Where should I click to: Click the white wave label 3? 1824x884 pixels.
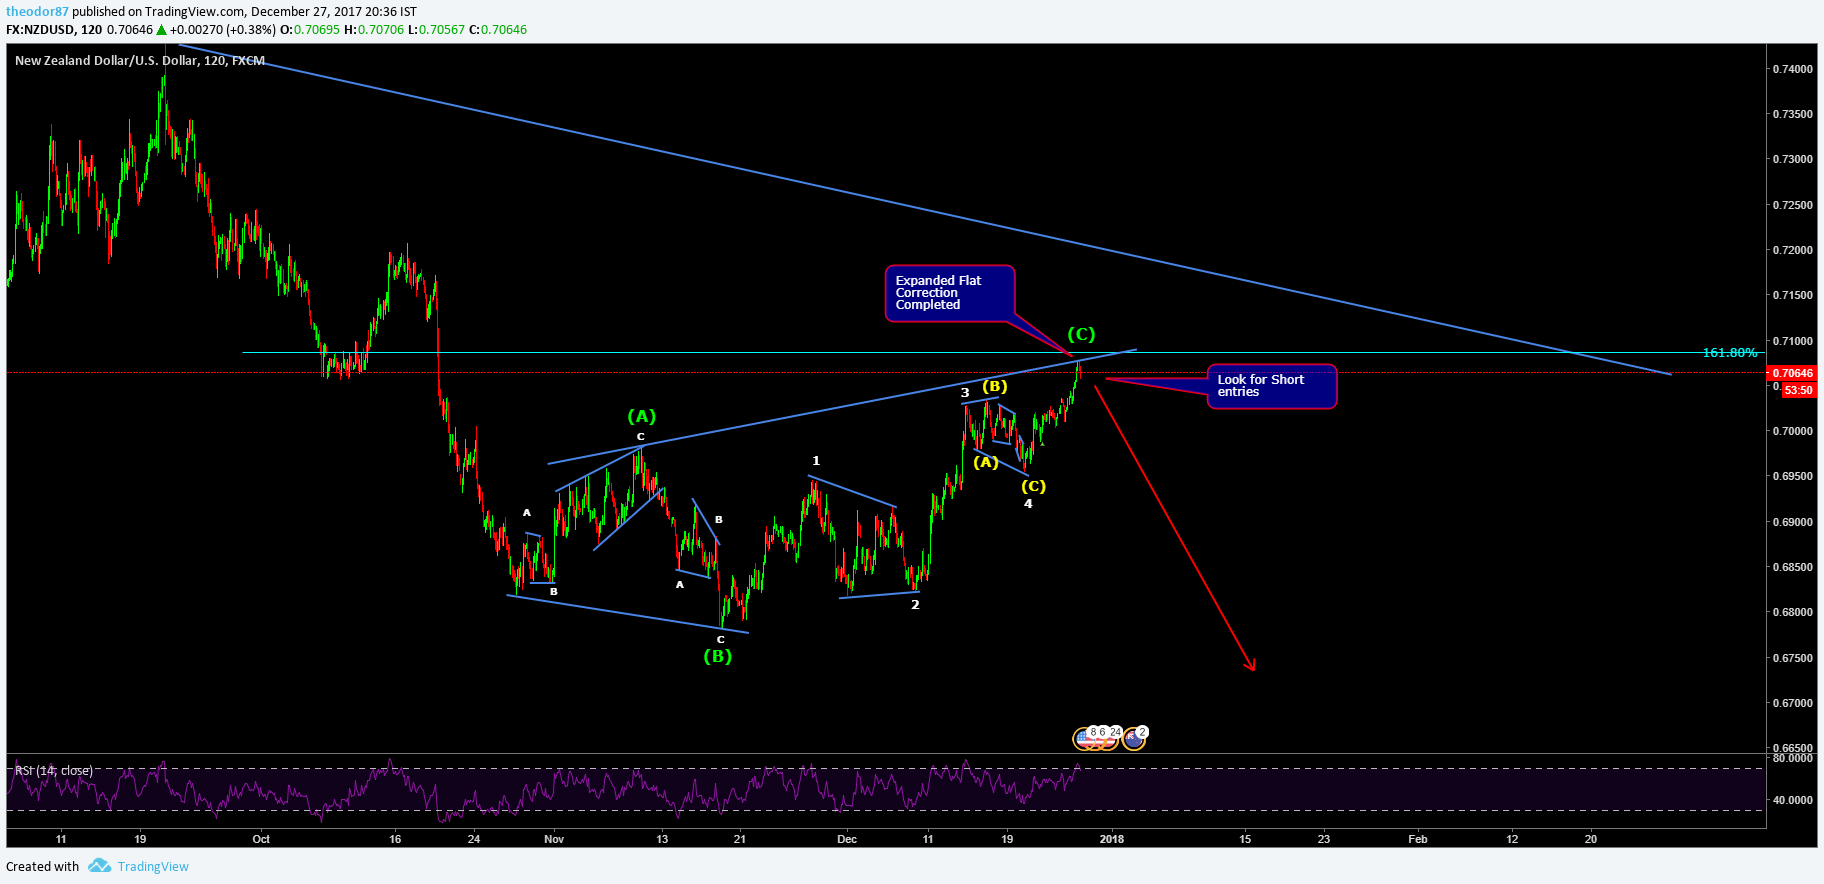click(965, 393)
